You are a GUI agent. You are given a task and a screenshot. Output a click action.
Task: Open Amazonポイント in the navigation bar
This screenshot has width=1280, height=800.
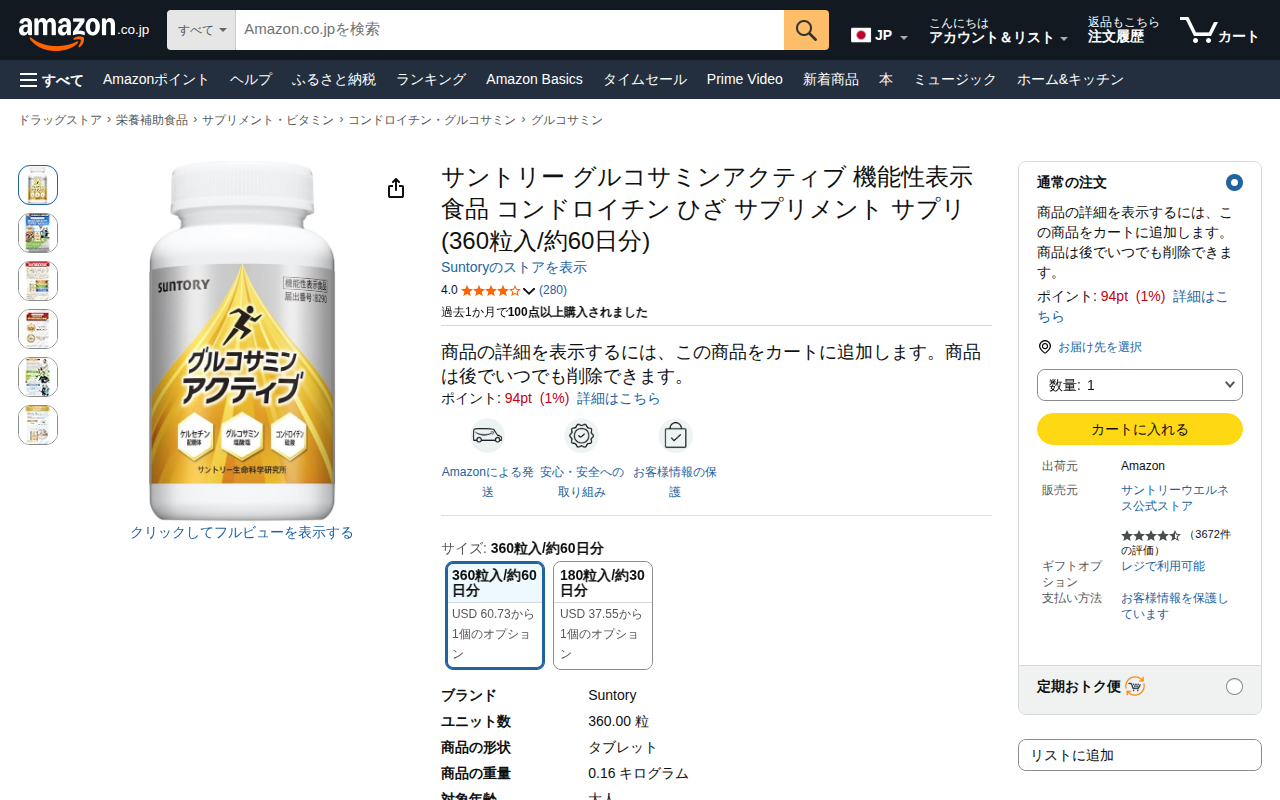(156, 79)
